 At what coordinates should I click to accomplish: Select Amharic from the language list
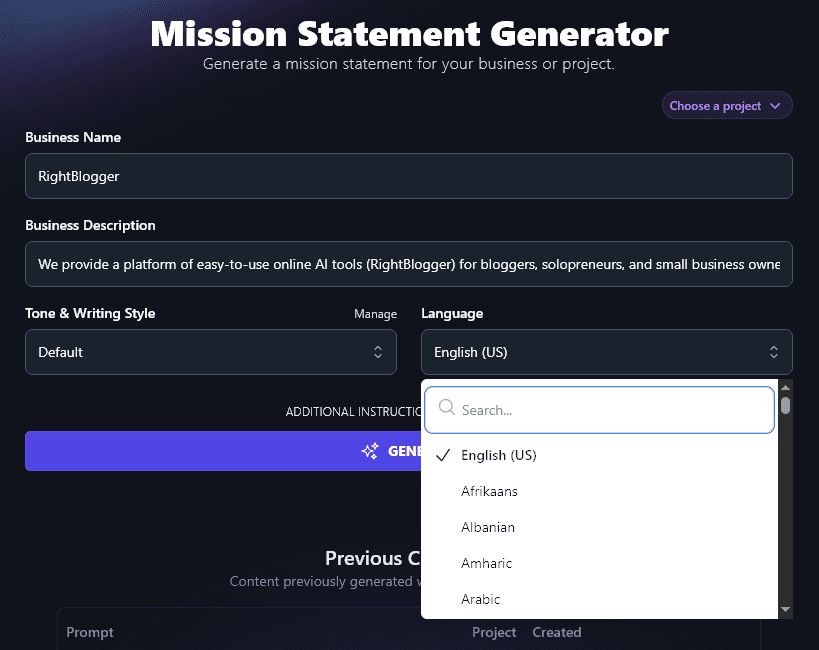(487, 563)
